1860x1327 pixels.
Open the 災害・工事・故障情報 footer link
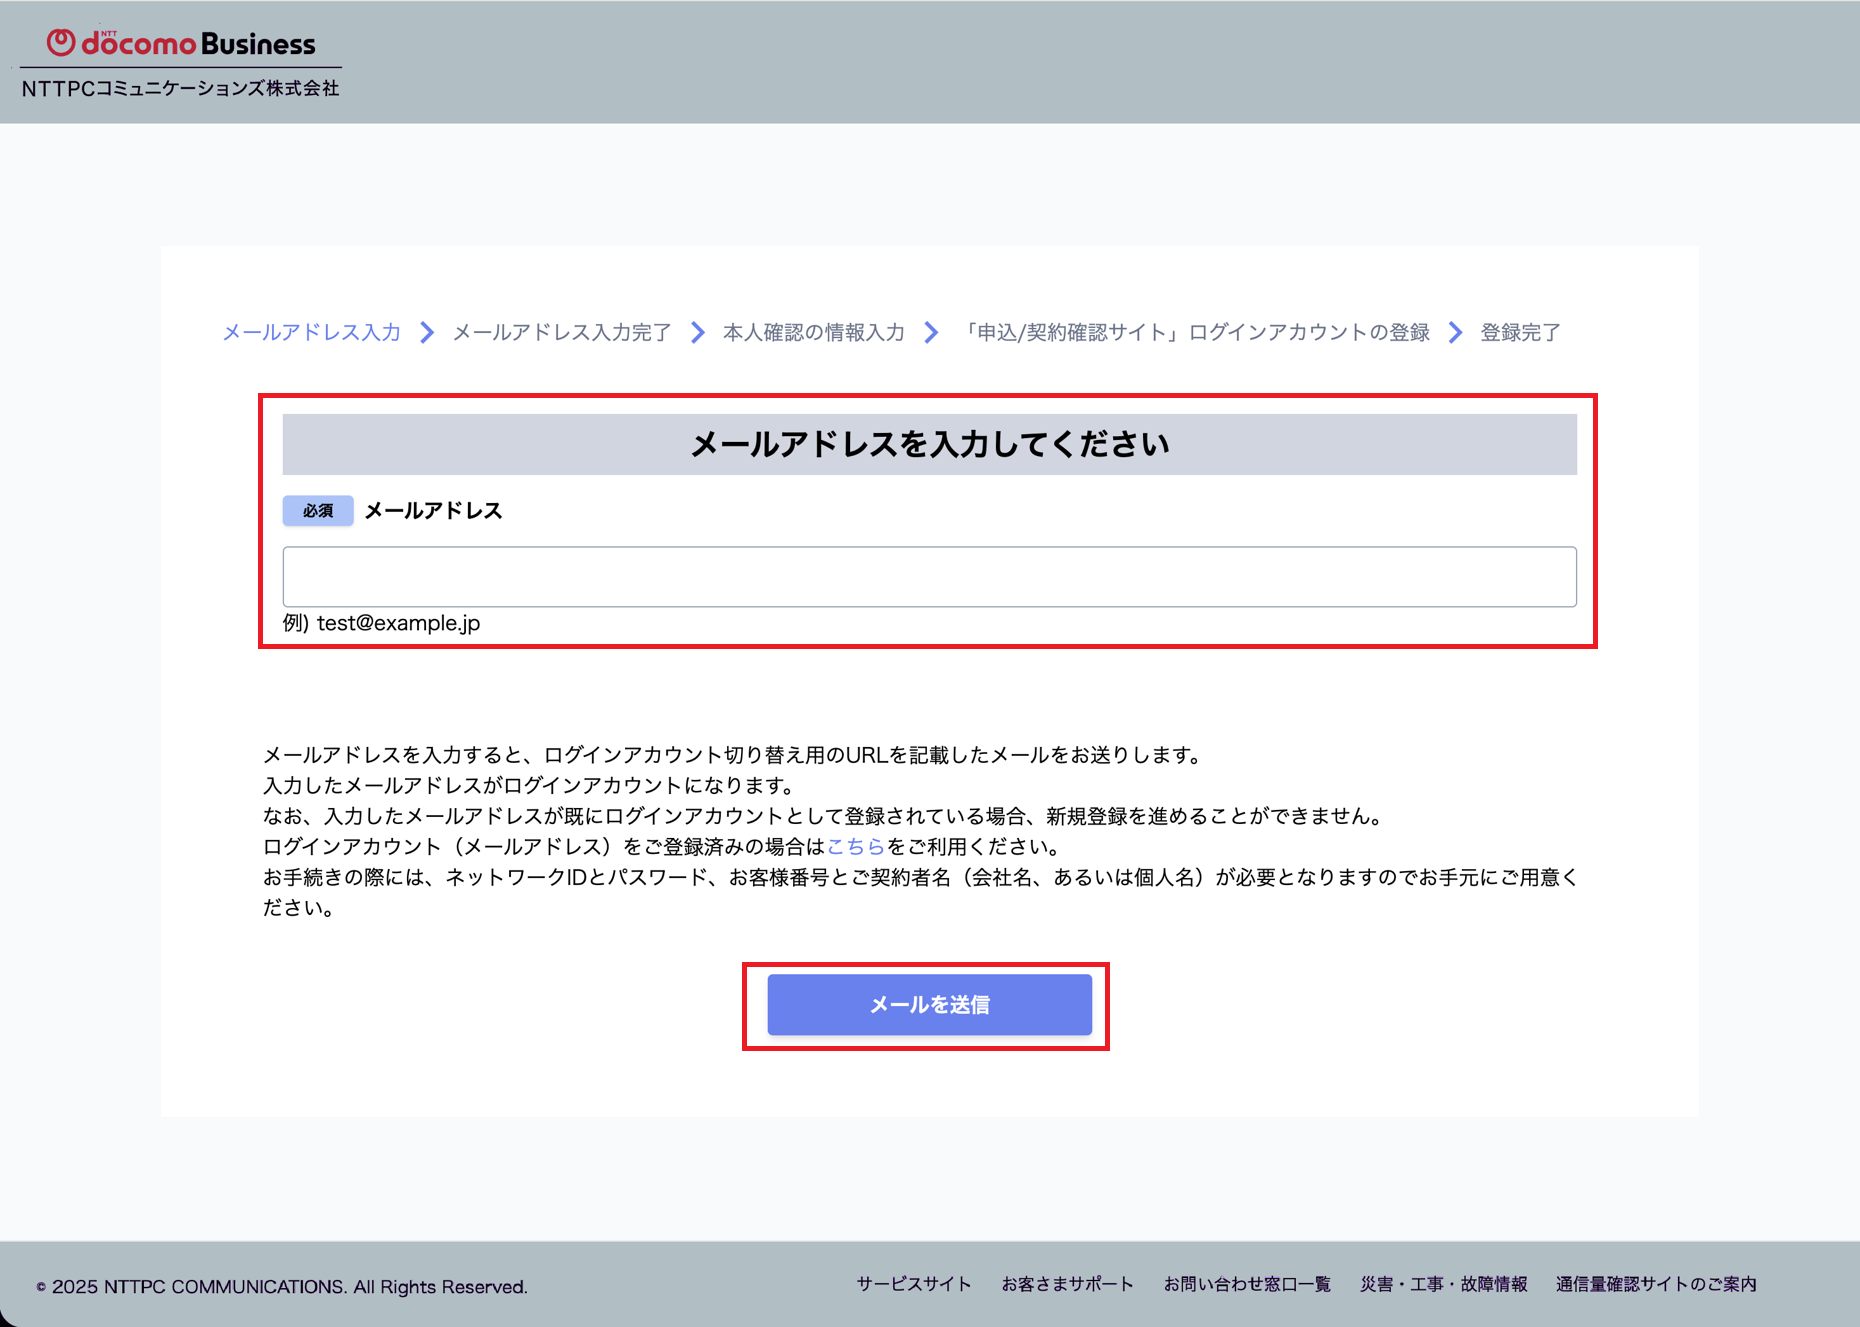tap(1443, 1284)
